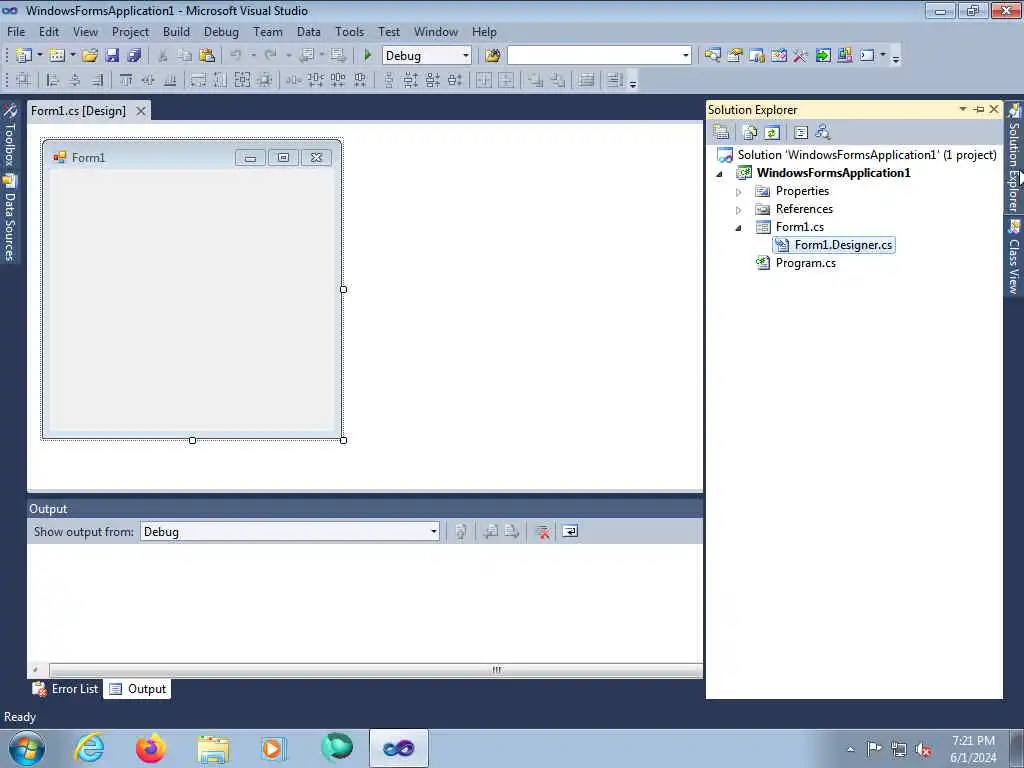
Task: Open the Build menu
Action: coord(176,31)
